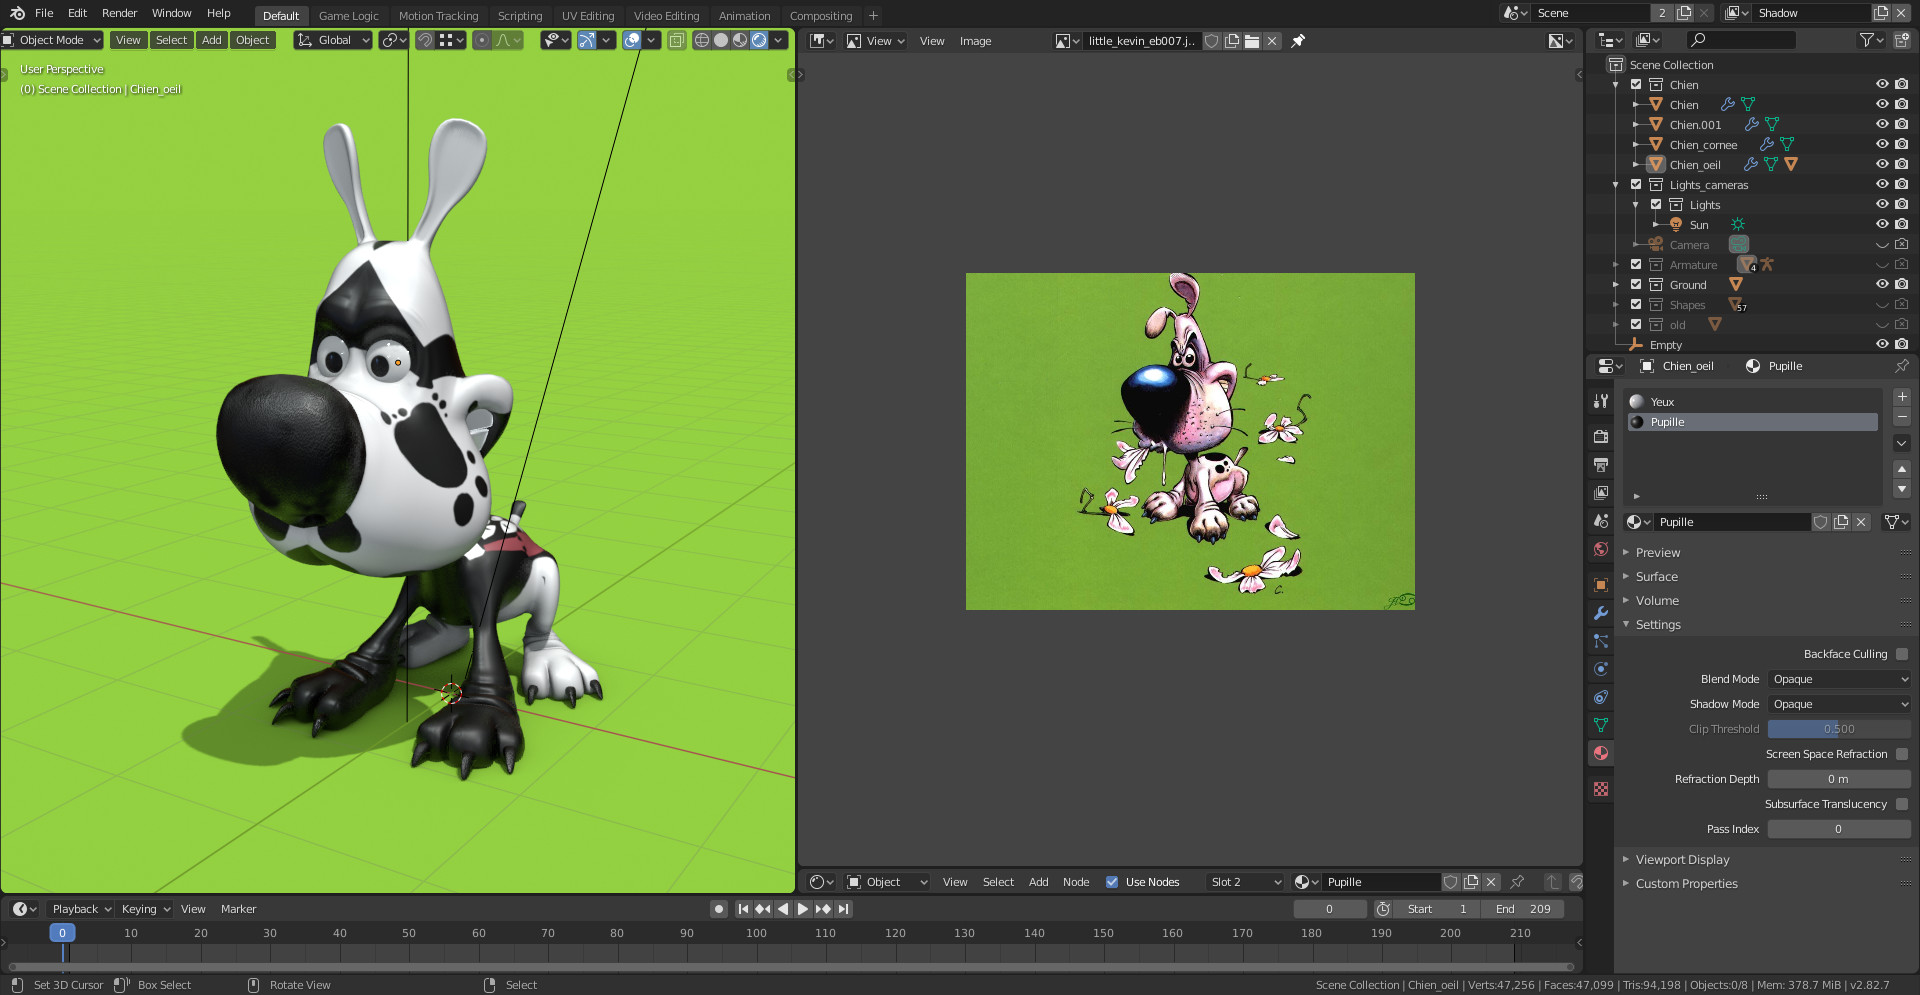Image resolution: width=1920 pixels, height=995 pixels.
Task: Click the Refraction Depth field
Action: [x=1839, y=779]
